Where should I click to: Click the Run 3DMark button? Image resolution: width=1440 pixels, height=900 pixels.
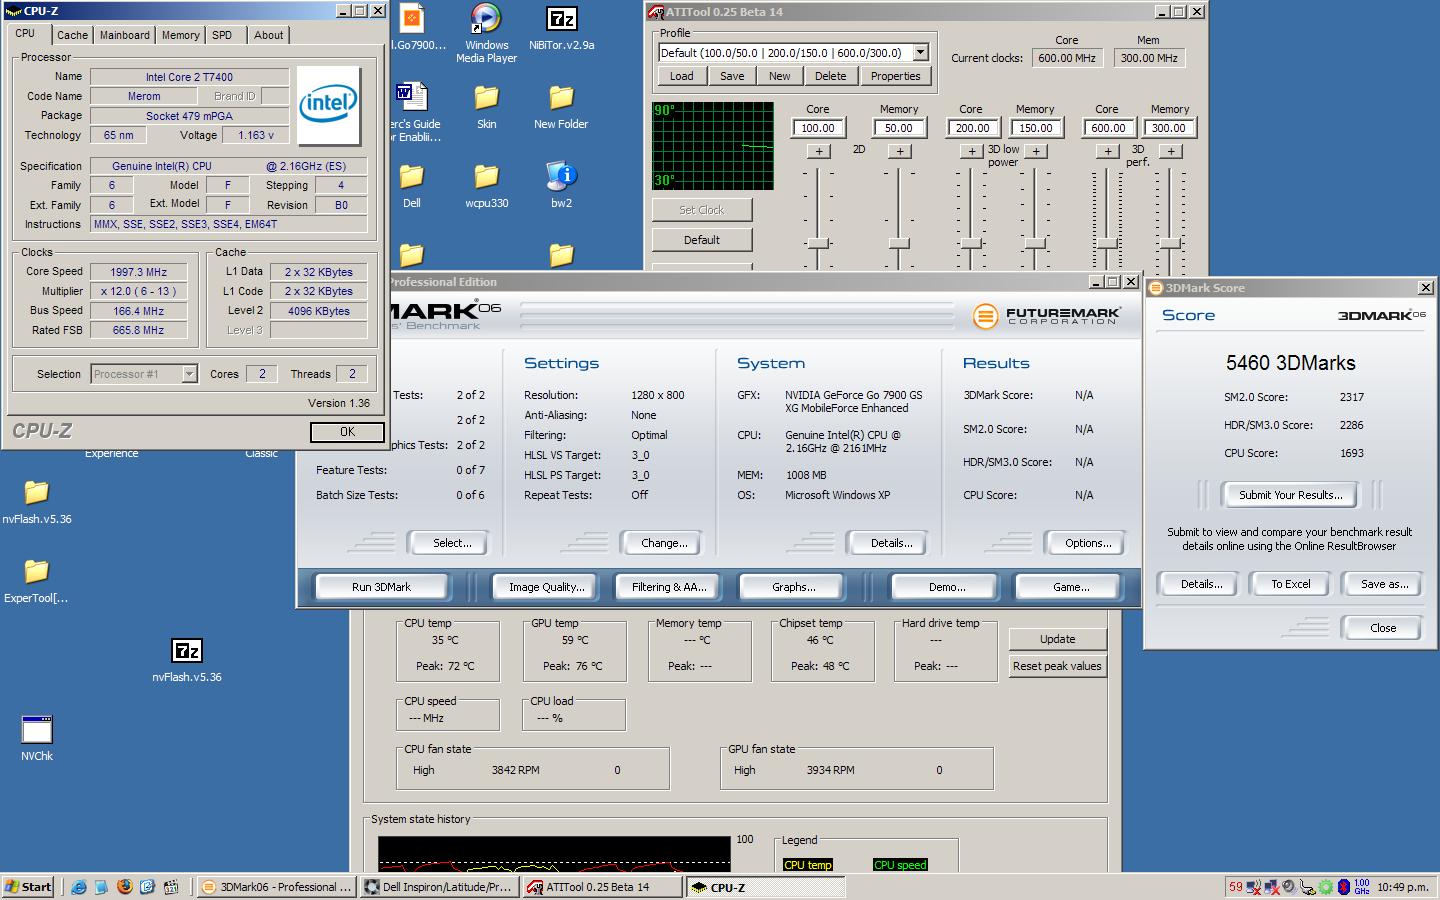click(381, 587)
